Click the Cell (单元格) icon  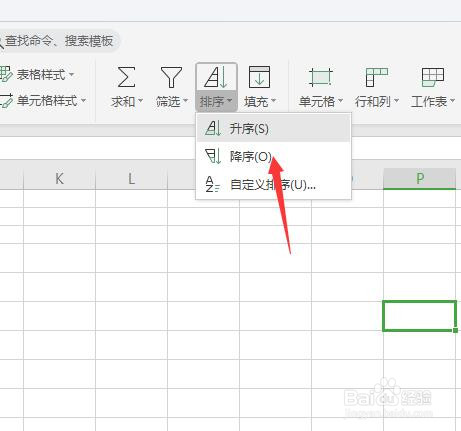point(320,77)
